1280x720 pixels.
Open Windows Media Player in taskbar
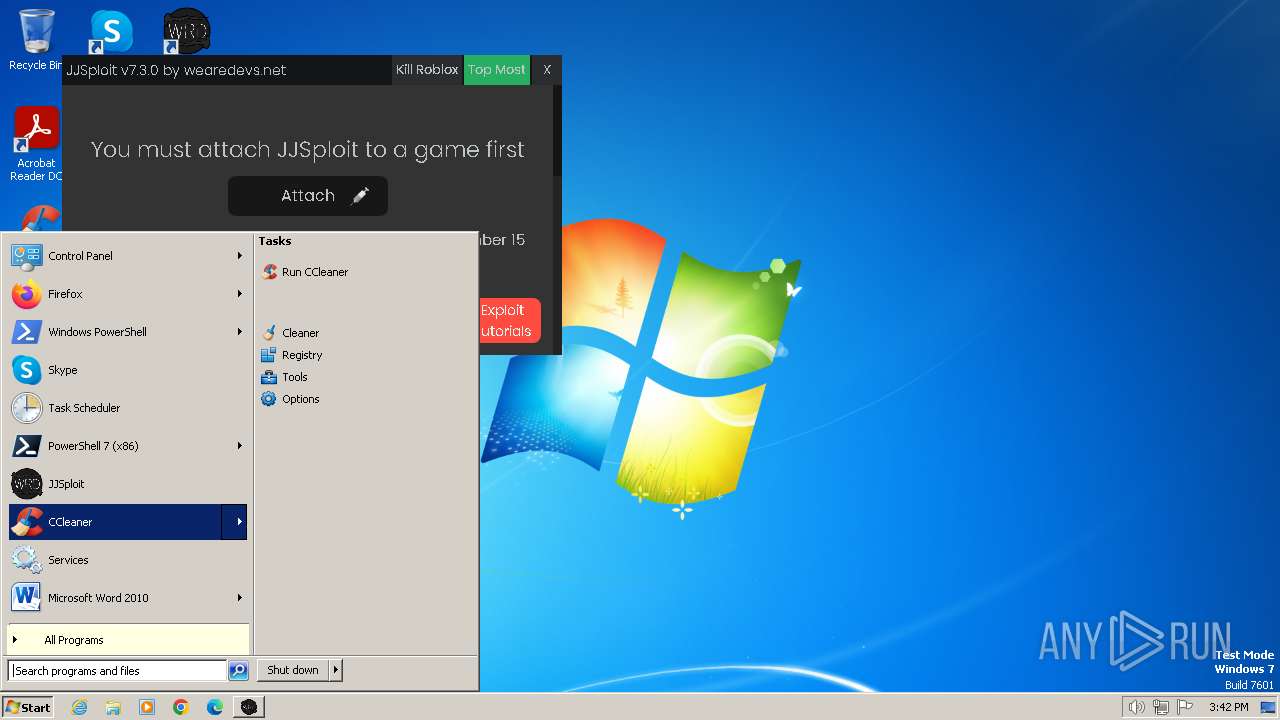147,707
